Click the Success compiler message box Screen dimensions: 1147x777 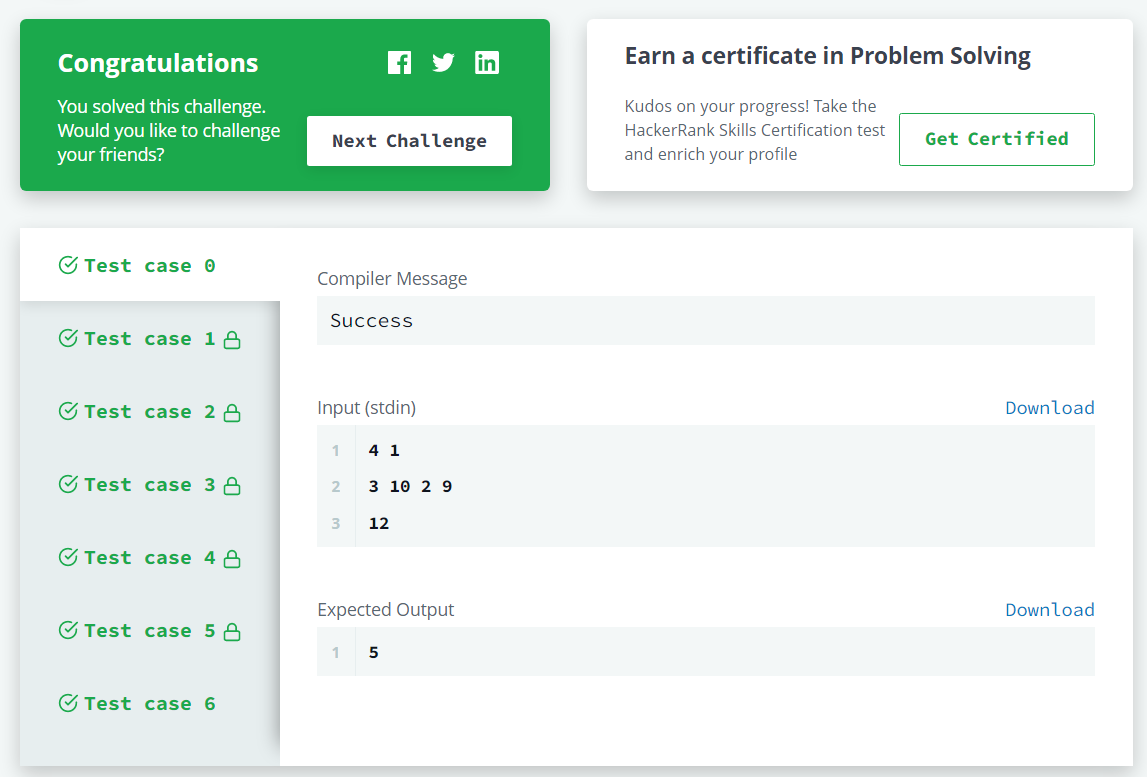tap(706, 320)
